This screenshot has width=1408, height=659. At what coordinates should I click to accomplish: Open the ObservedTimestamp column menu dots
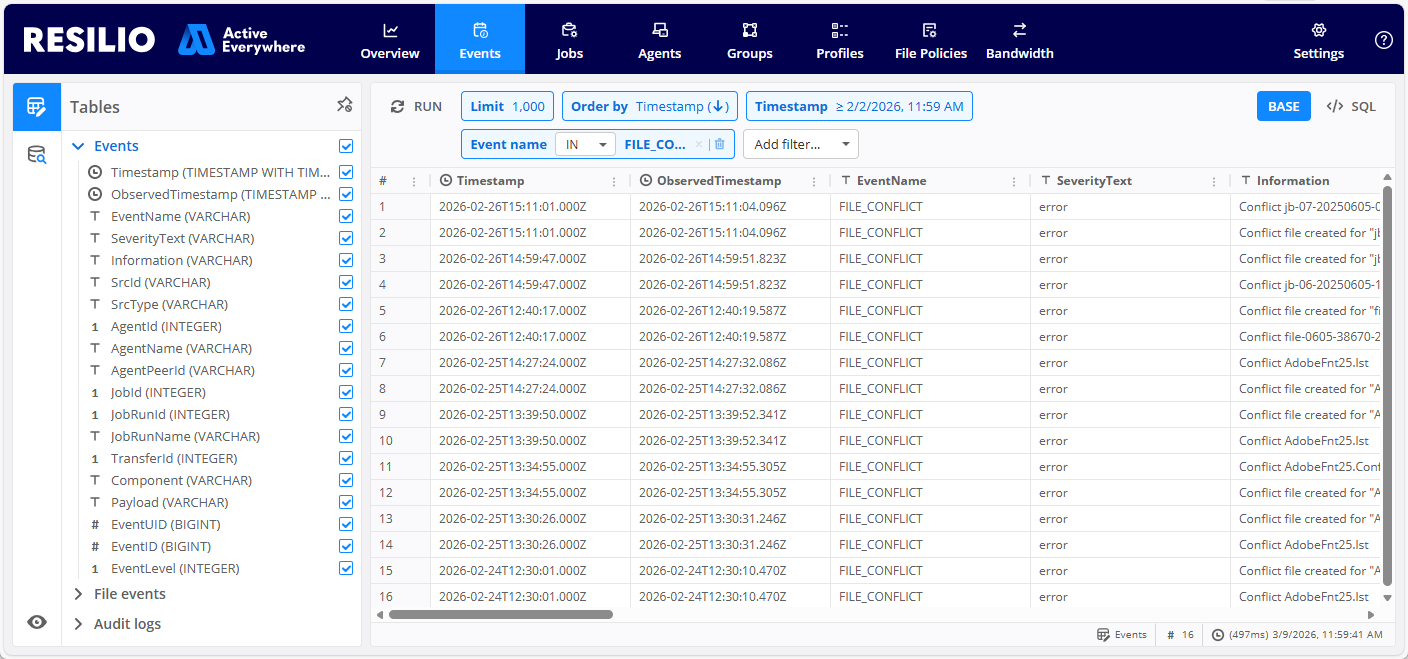814,181
